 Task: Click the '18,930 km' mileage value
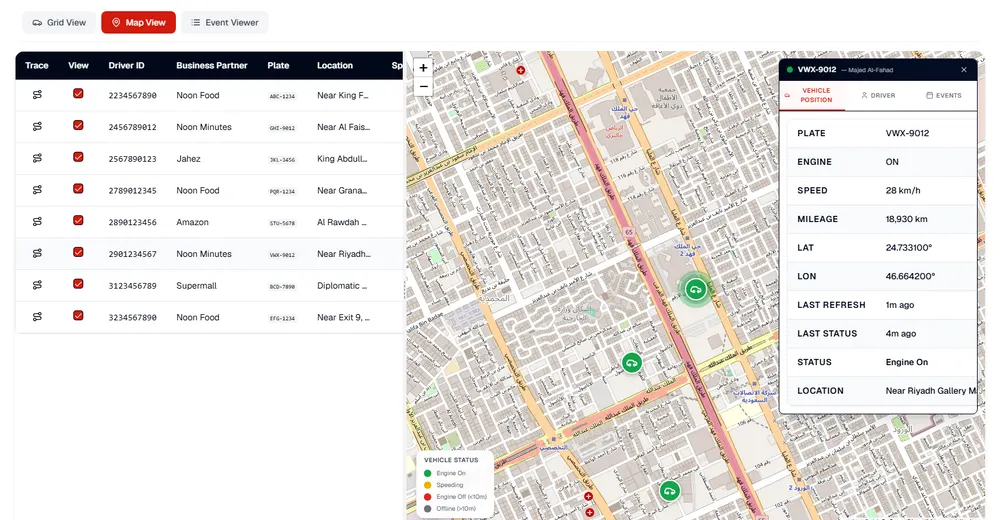coord(906,219)
